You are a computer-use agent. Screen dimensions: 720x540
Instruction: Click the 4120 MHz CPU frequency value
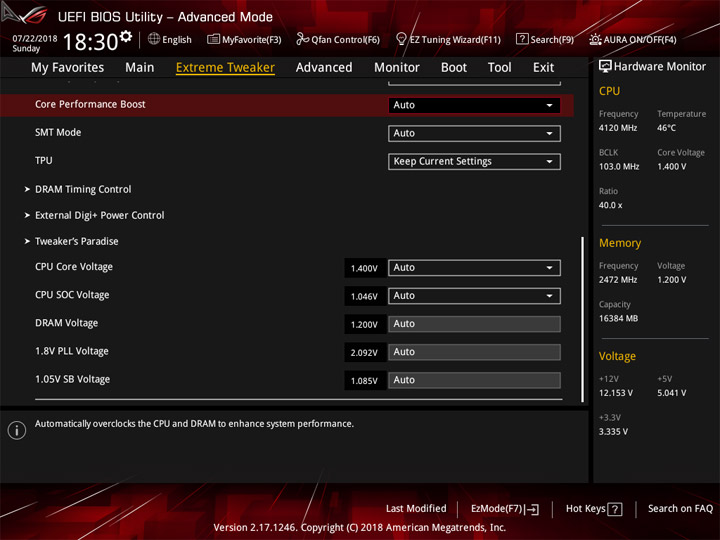point(618,128)
